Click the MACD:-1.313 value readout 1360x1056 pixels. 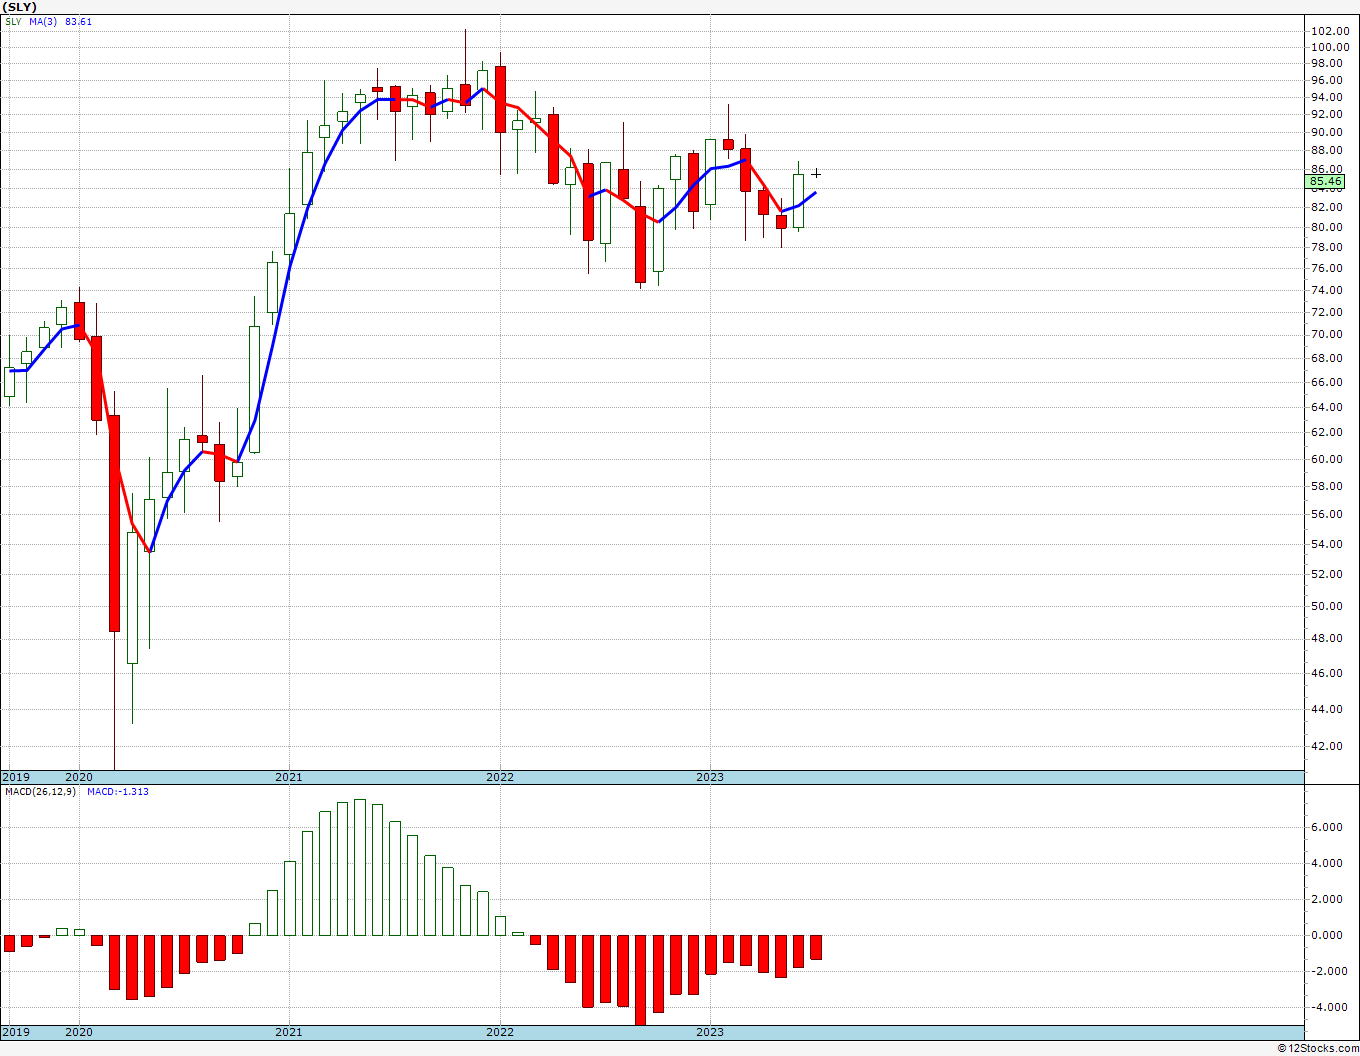coord(118,792)
